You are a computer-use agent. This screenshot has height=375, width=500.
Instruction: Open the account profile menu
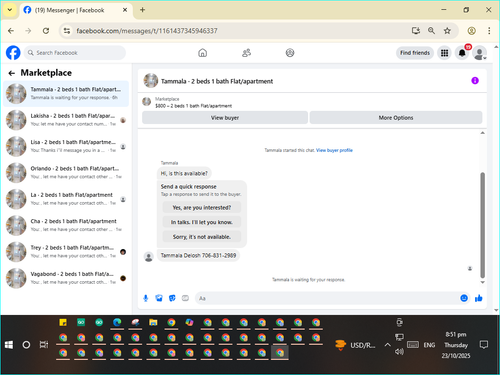480,53
